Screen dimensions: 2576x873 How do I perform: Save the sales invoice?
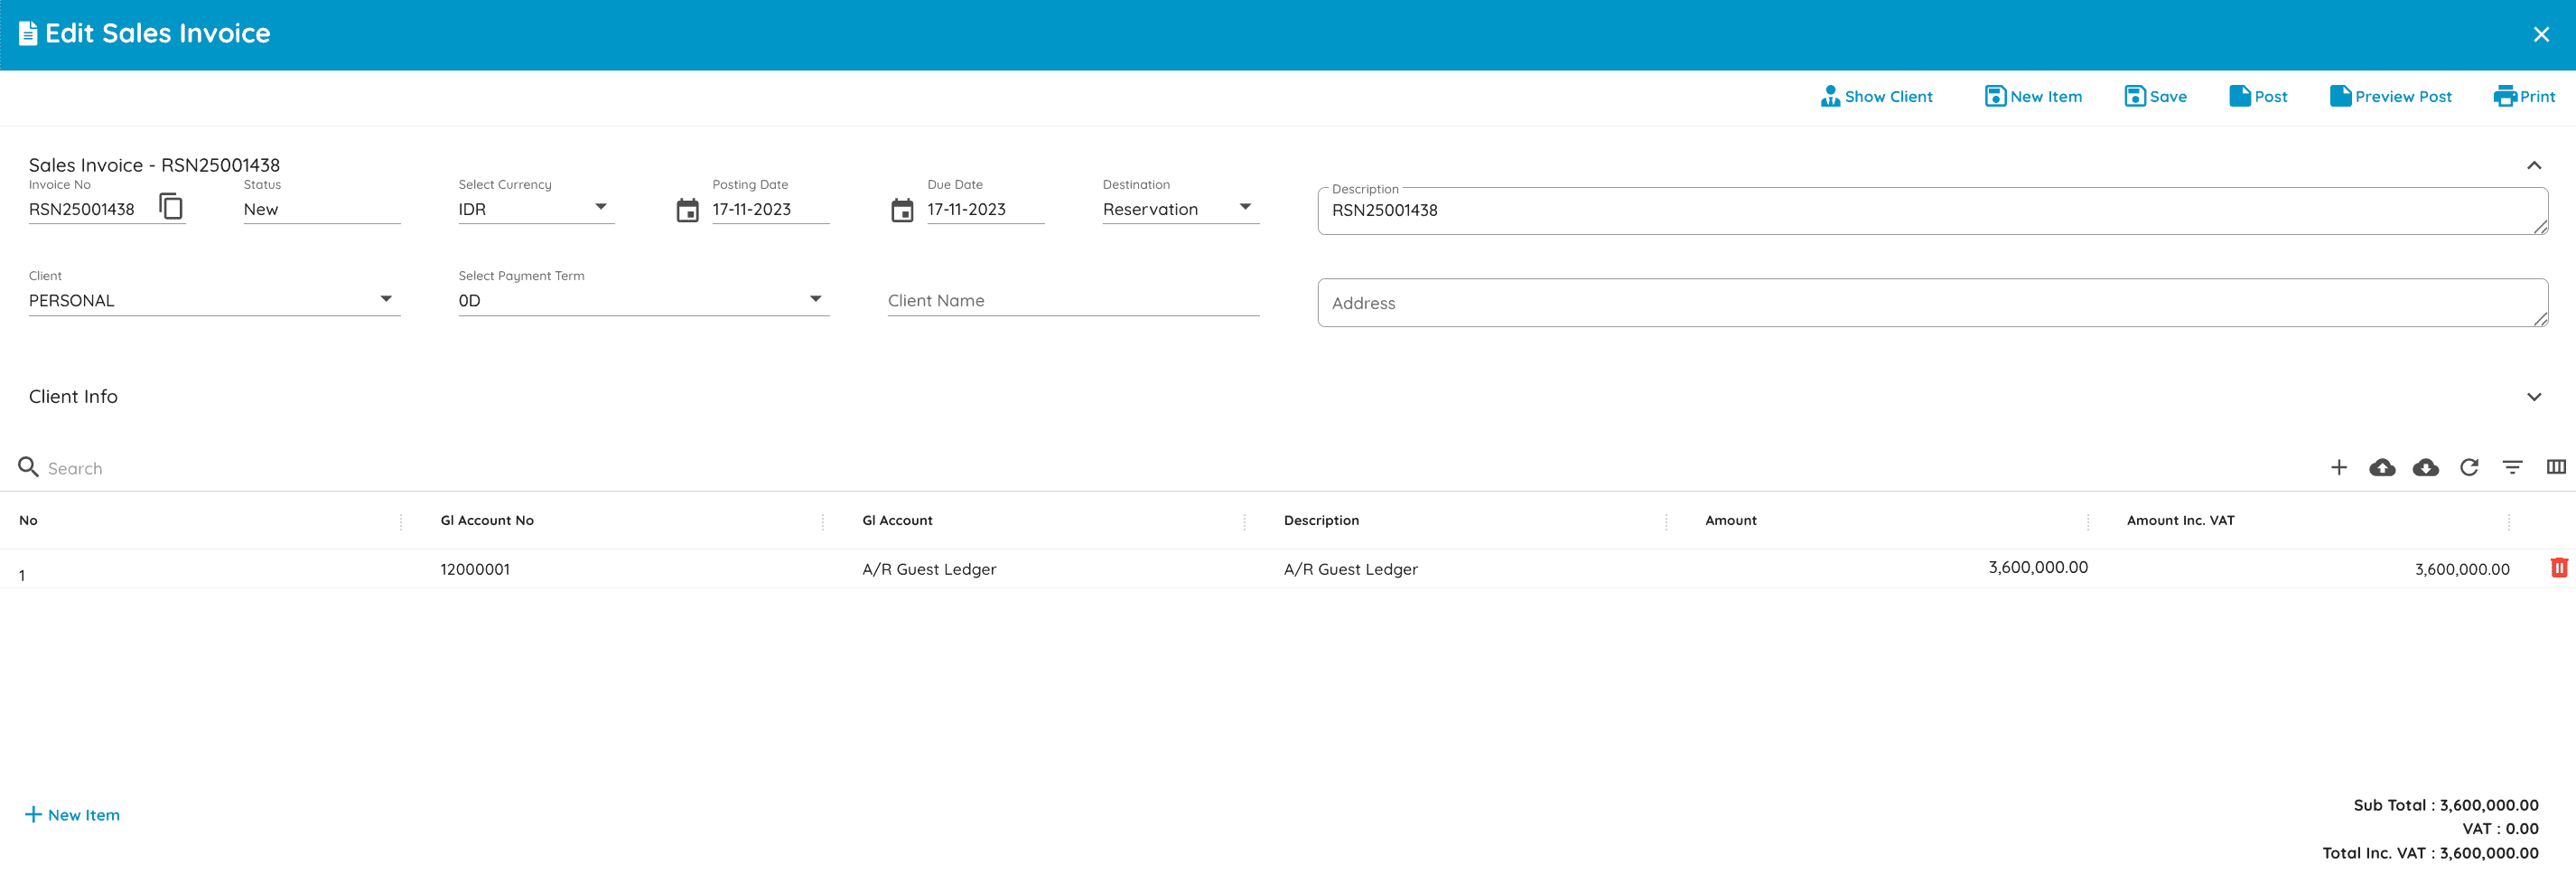(x=2155, y=96)
